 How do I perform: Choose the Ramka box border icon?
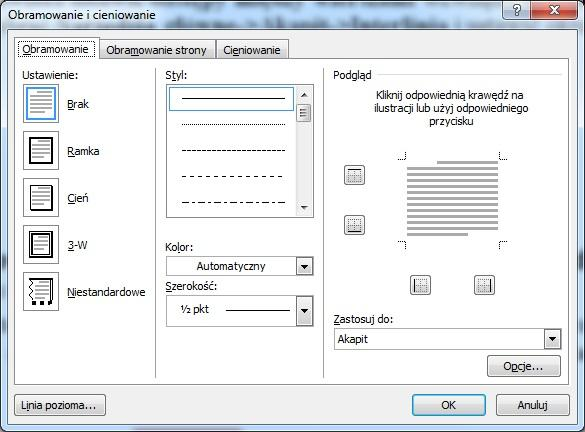tap(41, 150)
